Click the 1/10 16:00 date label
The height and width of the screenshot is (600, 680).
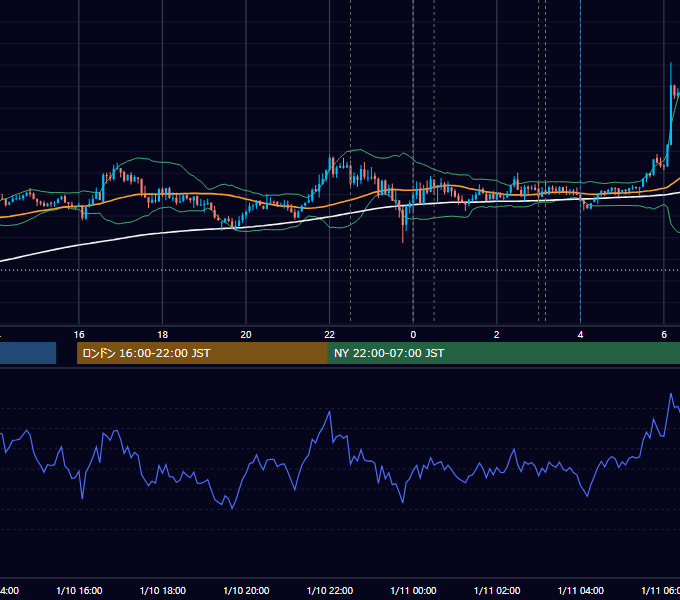pyautogui.click(x=79, y=590)
